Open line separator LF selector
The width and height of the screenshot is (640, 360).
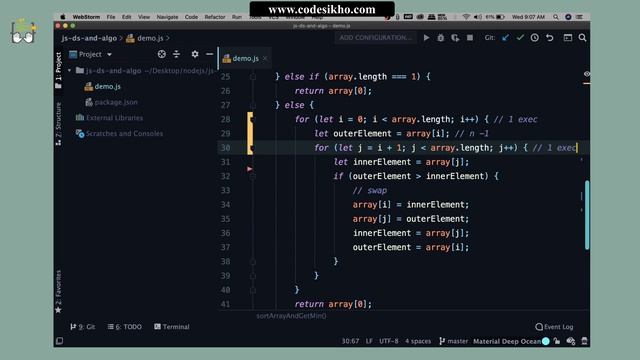click(369, 341)
